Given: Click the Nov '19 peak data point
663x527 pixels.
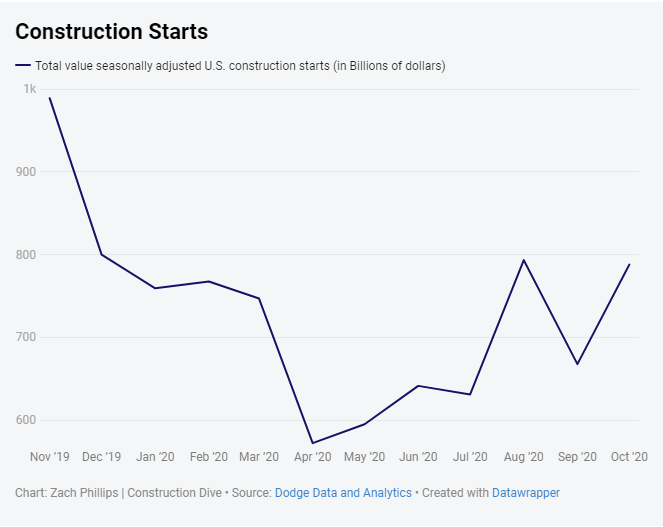Looking at the screenshot, I should (x=49, y=97).
